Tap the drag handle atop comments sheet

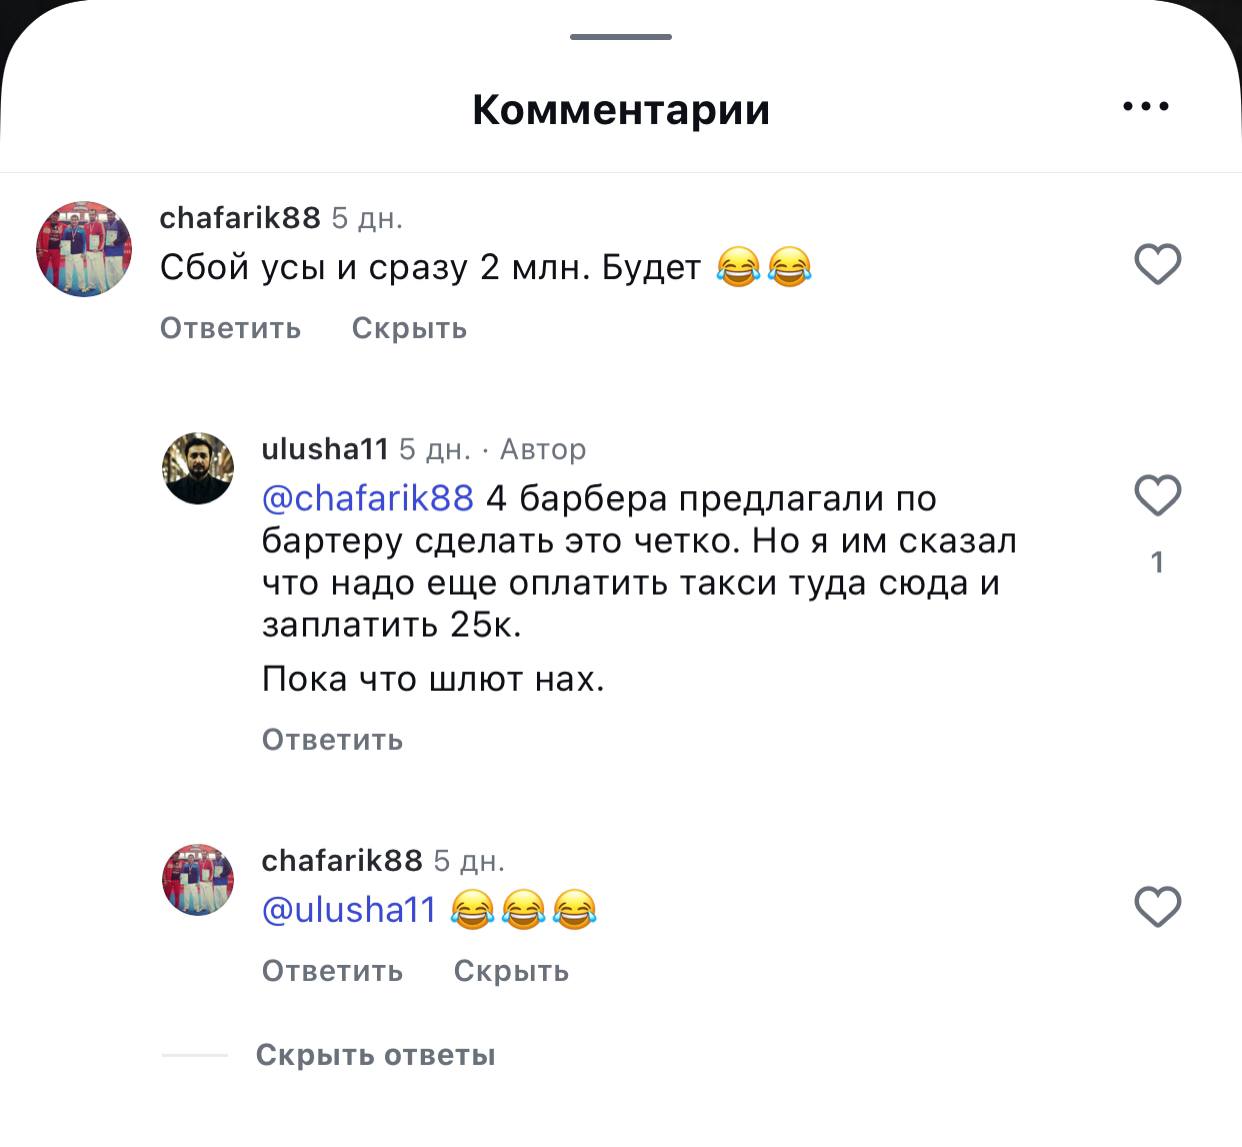point(621,37)
